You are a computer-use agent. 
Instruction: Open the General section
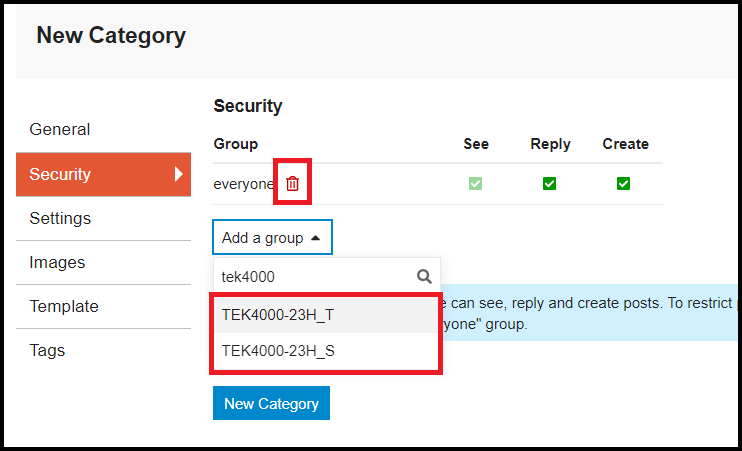[x=103, y=130]
